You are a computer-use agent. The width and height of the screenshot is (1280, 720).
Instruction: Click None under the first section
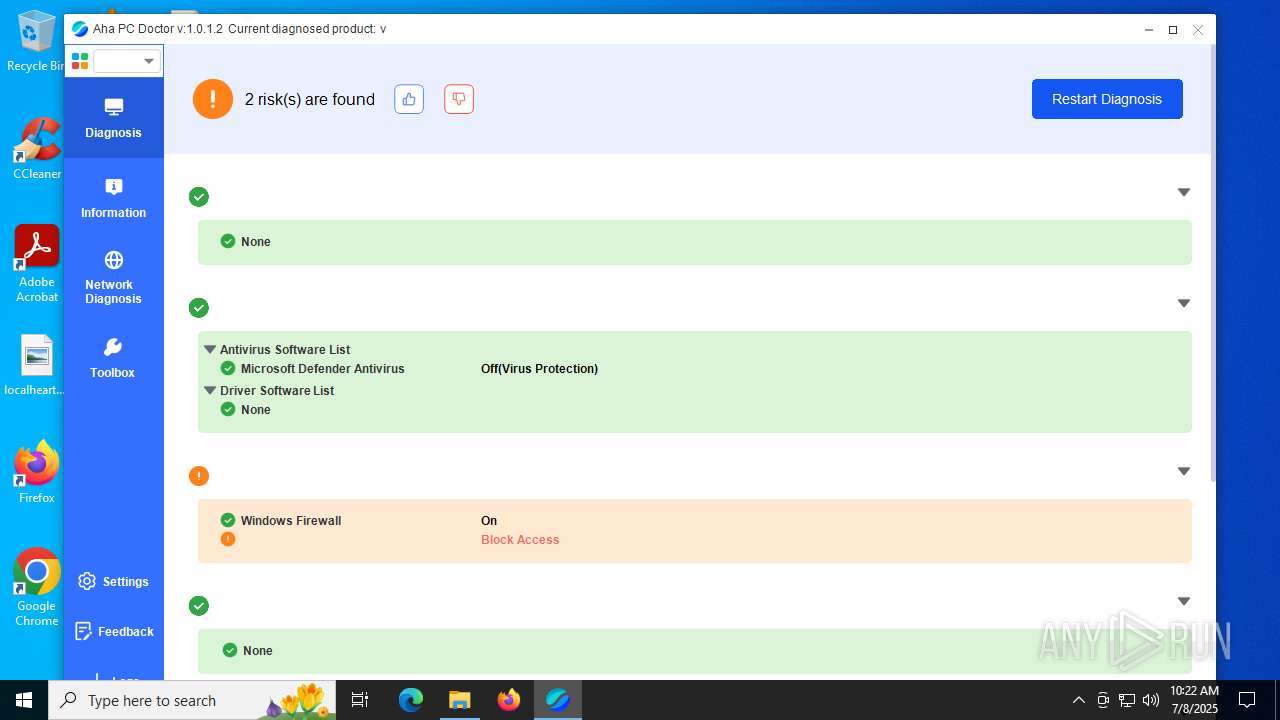pyautogui.click(x=255, y=242)
